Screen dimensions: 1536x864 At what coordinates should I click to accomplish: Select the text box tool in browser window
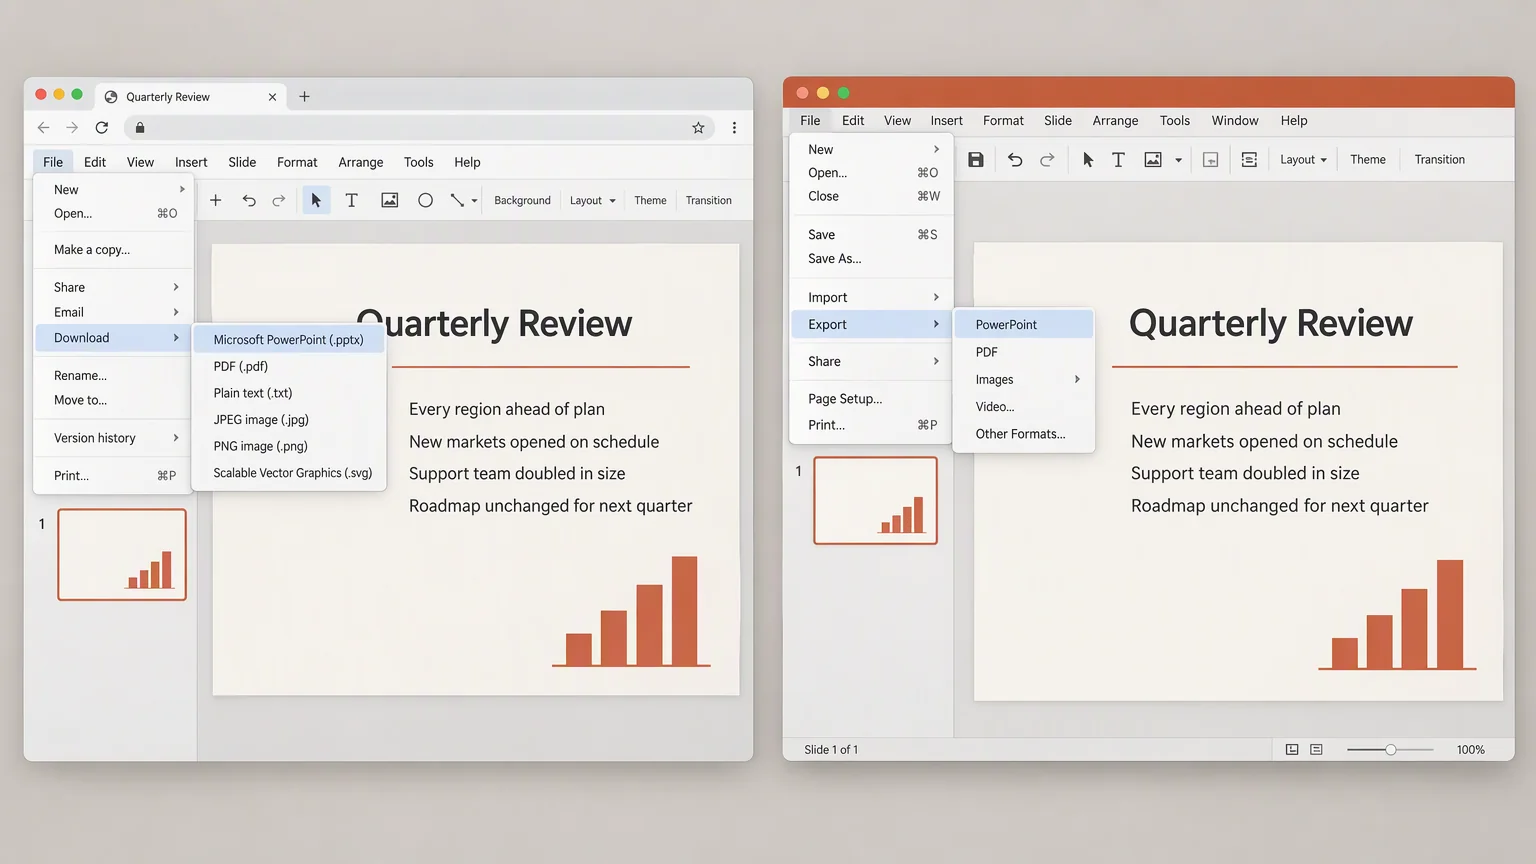[351, 200]
